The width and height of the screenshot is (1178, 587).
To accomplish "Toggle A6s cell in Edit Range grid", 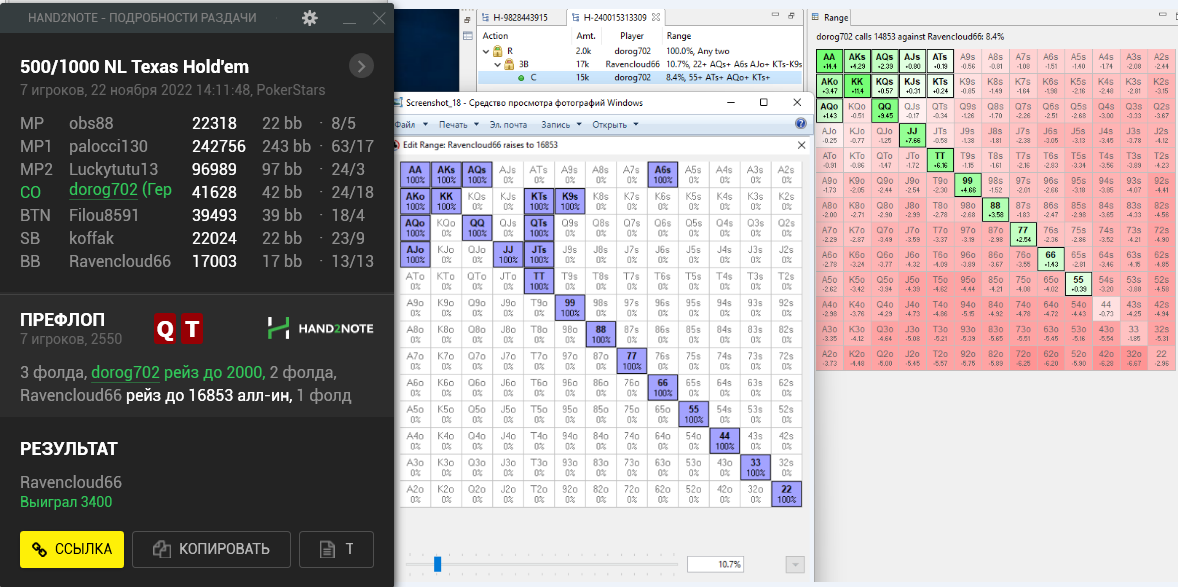I will (x=662, y=174).
